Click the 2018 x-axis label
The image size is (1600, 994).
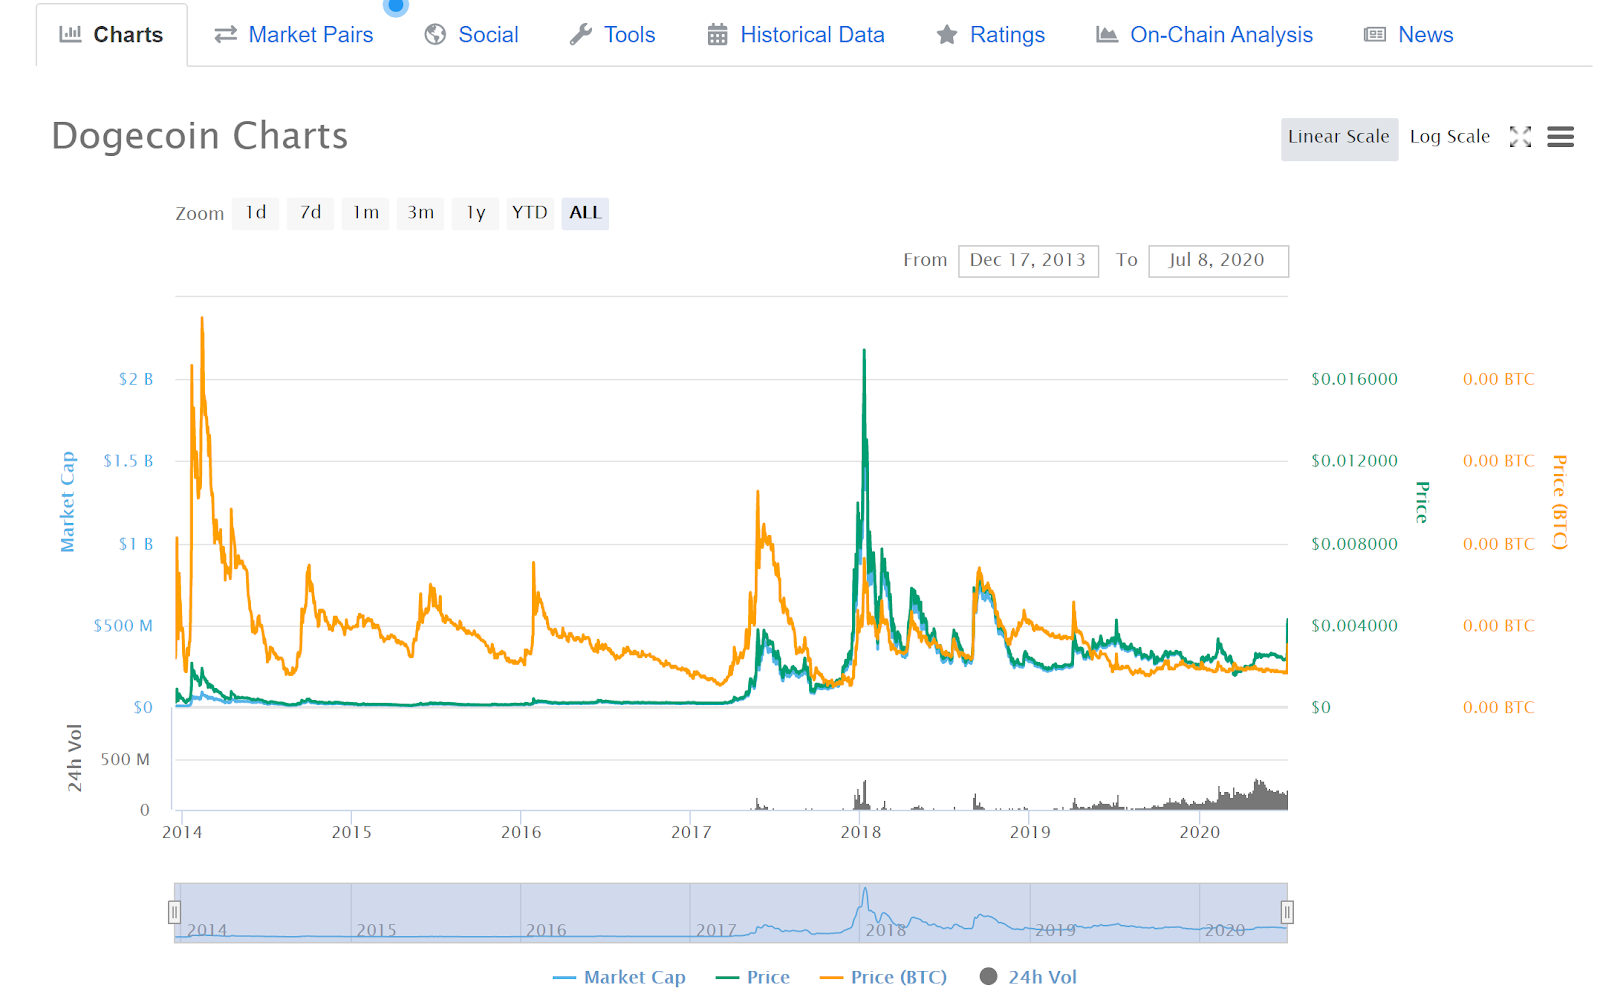pyautogui.click(x=861, y=832)
